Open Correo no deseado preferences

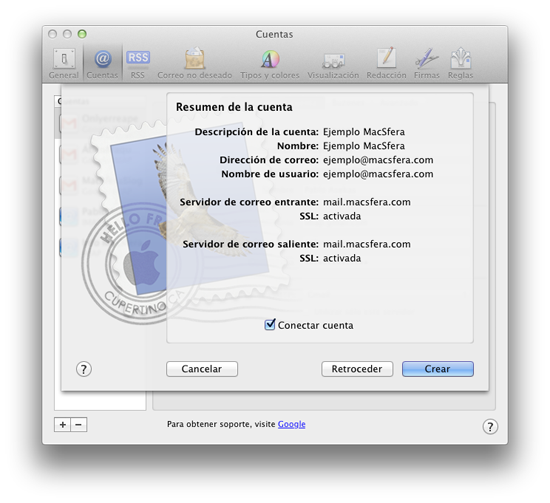pyautogui.click(x=195, y=63)
